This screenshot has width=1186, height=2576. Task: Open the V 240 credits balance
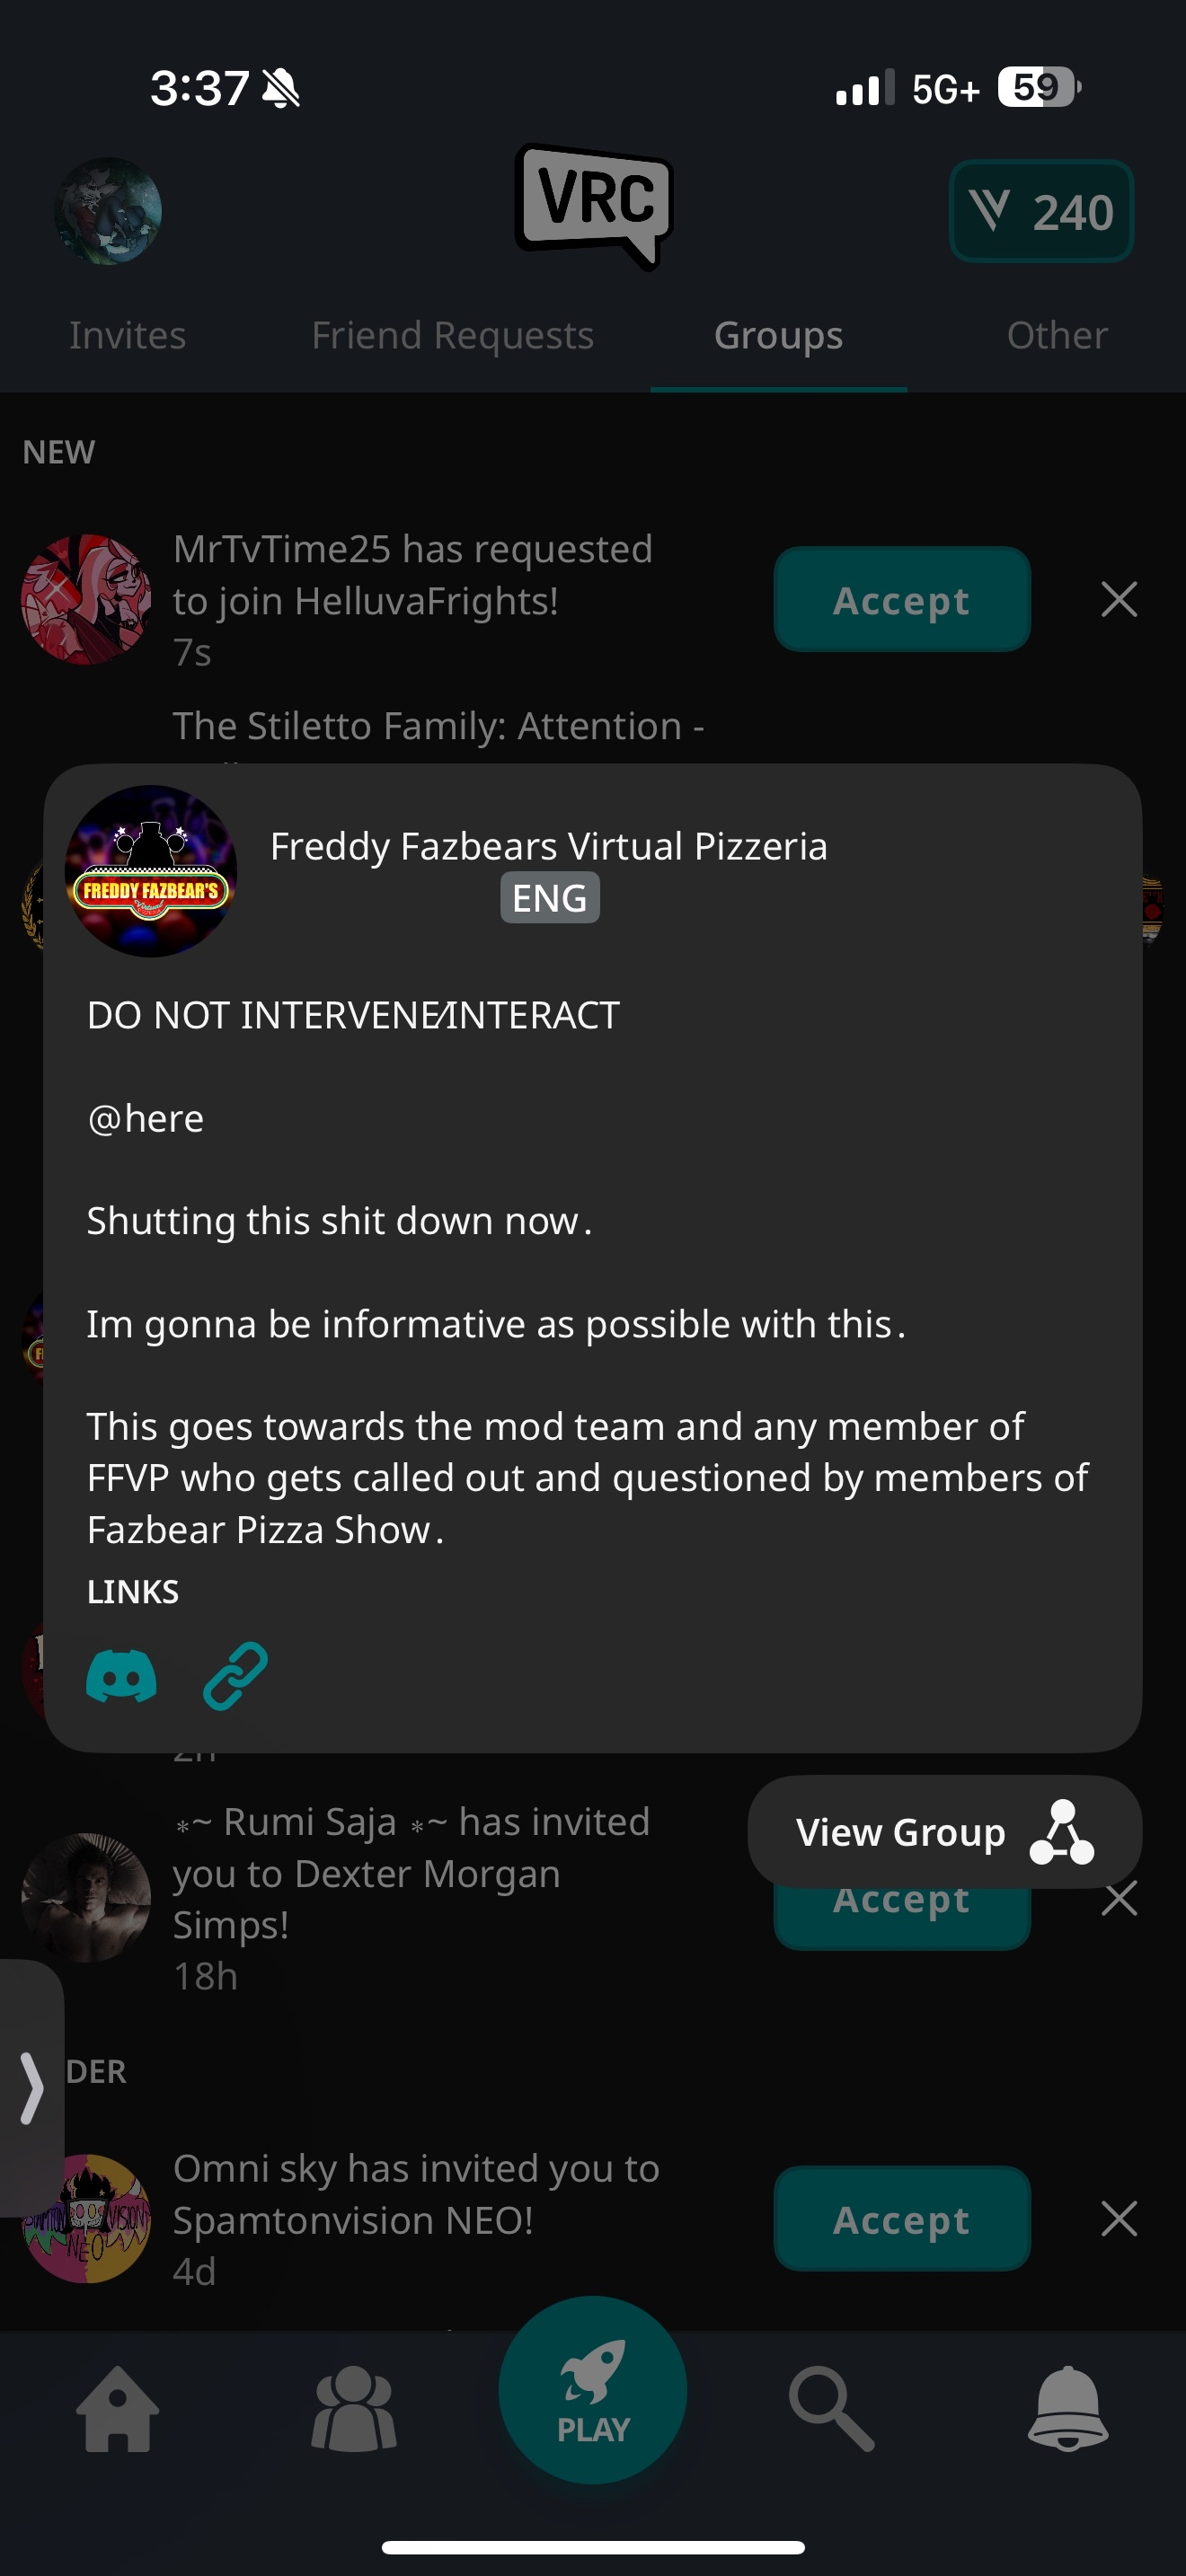click(1041, 211)
